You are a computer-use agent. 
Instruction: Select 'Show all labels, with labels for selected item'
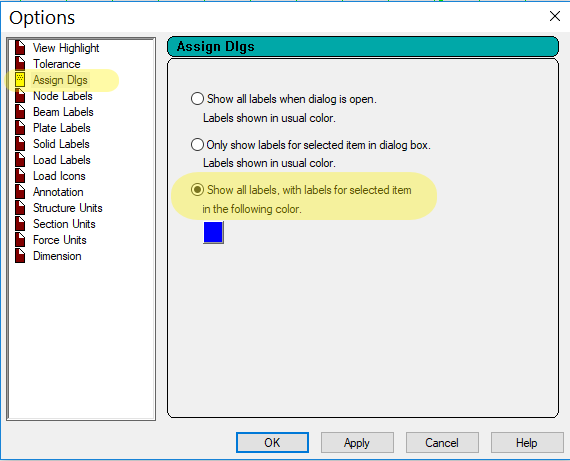[197, 189]
